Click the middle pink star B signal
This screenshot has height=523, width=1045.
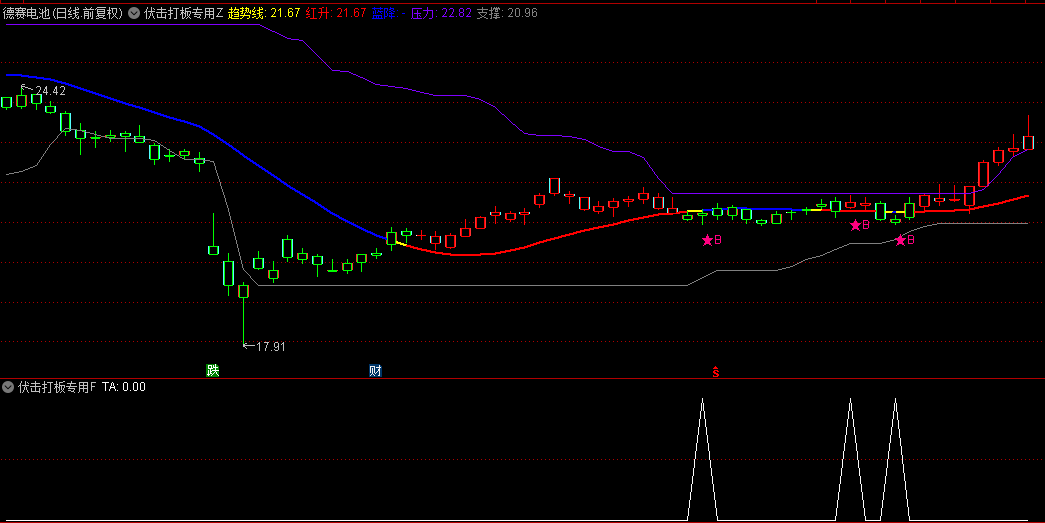coord(859,226)
